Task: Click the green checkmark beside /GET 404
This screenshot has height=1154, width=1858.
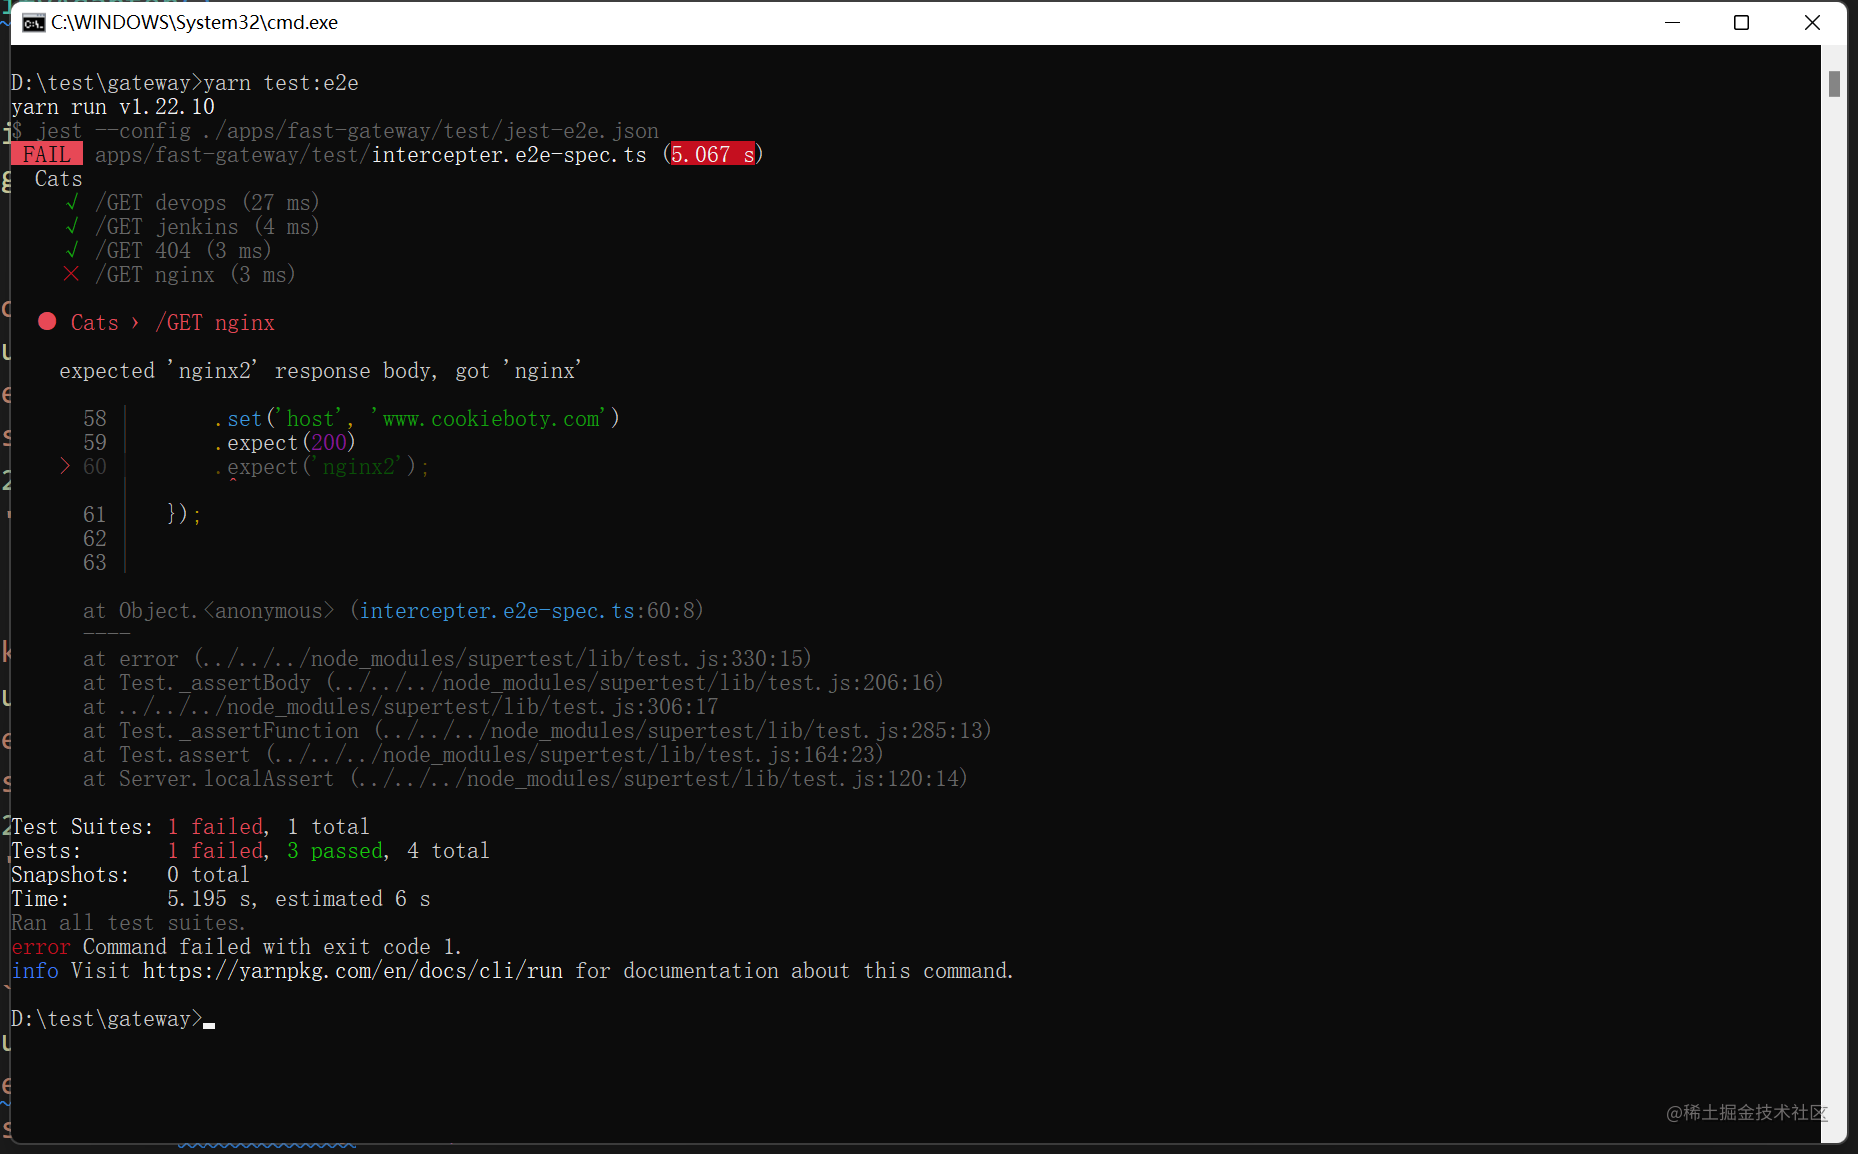Action: pos(72,250)
